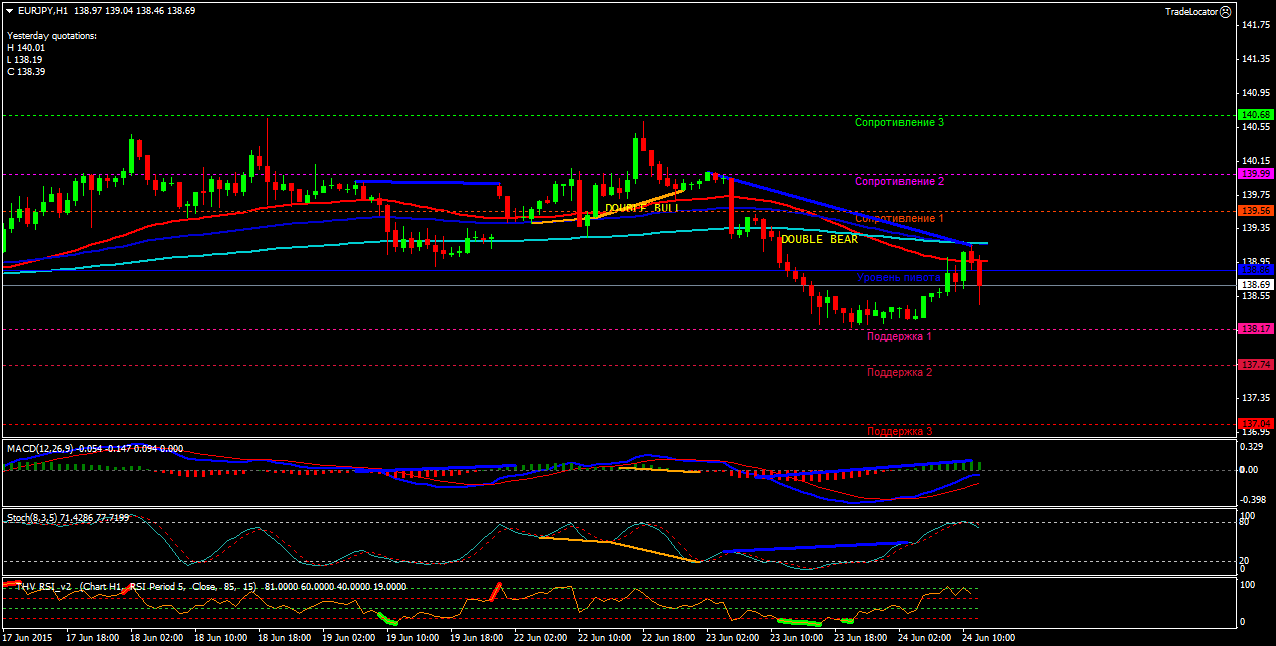Click the 0.329 MACD scale value
1276x646 pixels.
[1254, 448]
